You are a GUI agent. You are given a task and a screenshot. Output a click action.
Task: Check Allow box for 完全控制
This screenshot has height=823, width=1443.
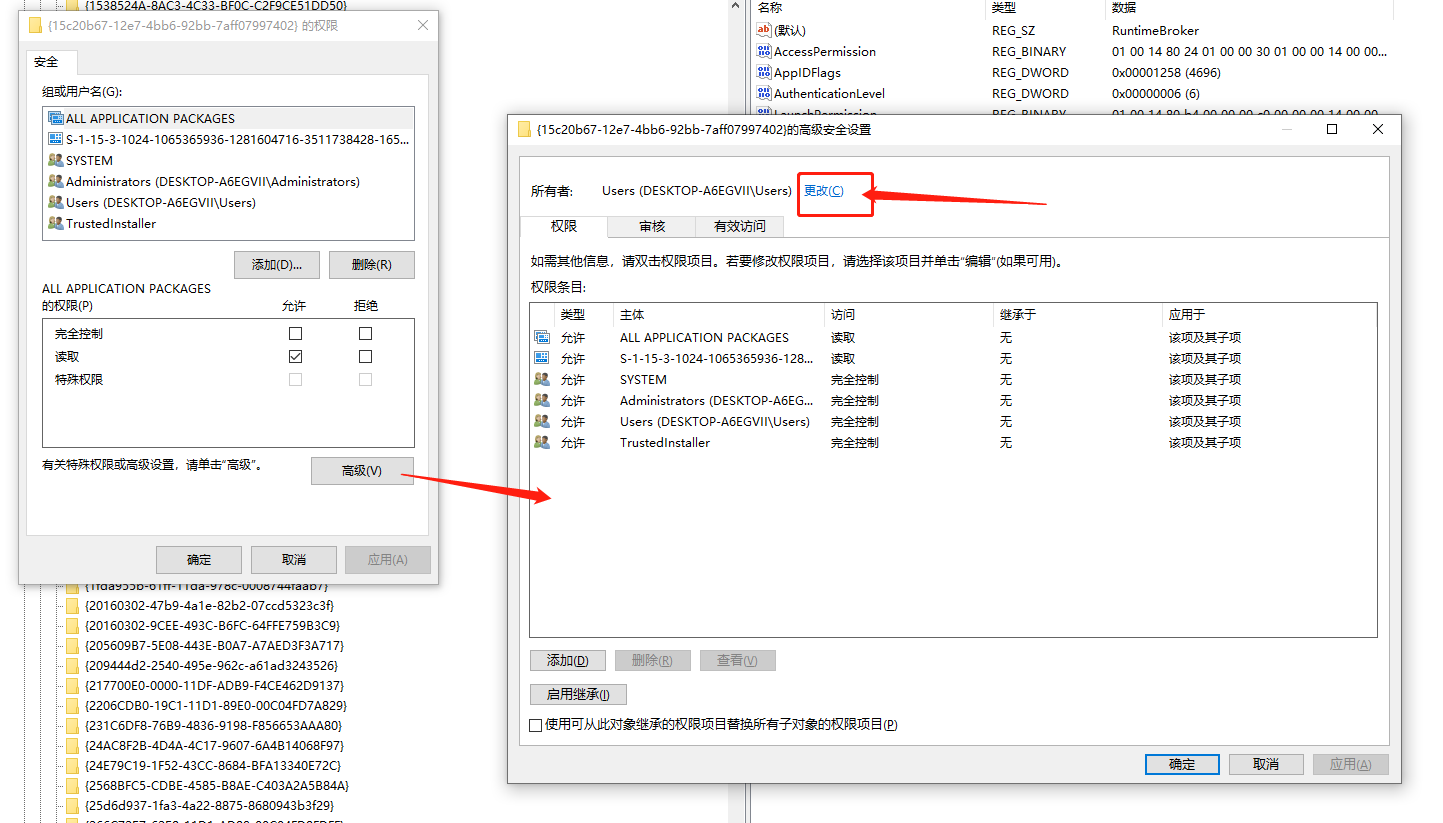pyautogui.click(x=295, y=333)
